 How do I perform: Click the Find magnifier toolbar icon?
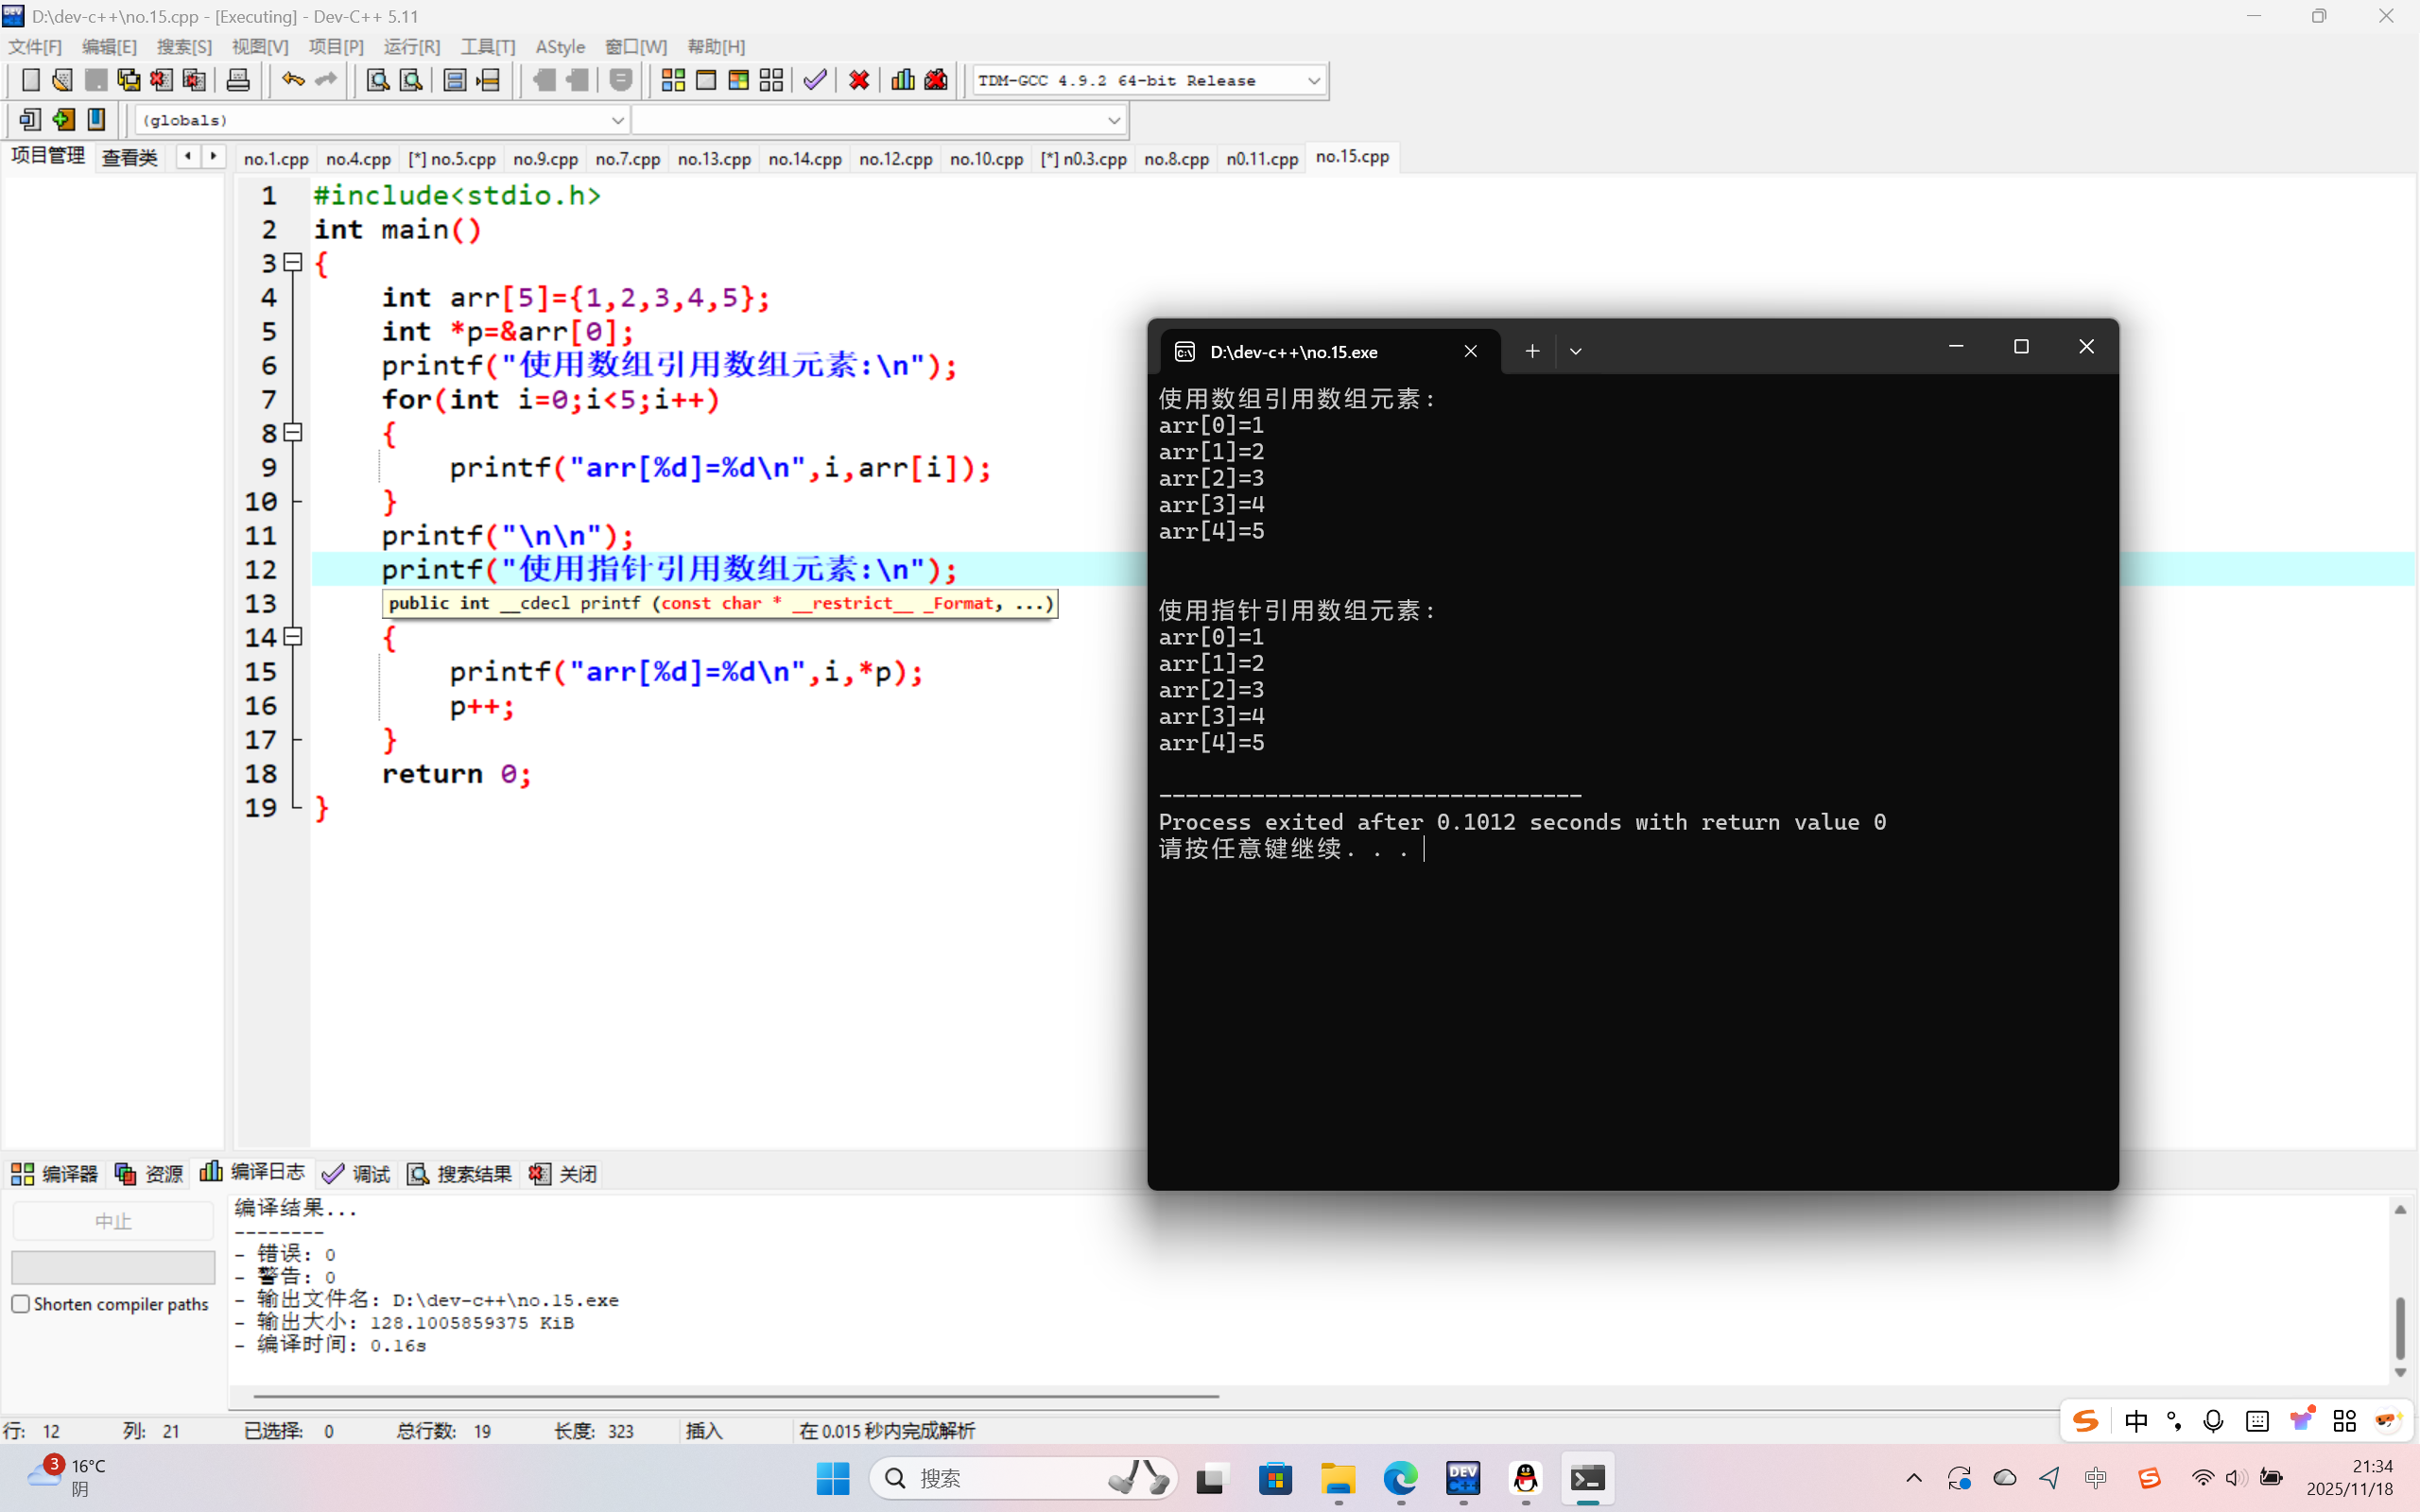pyautogui.click(x=377, y=80)
